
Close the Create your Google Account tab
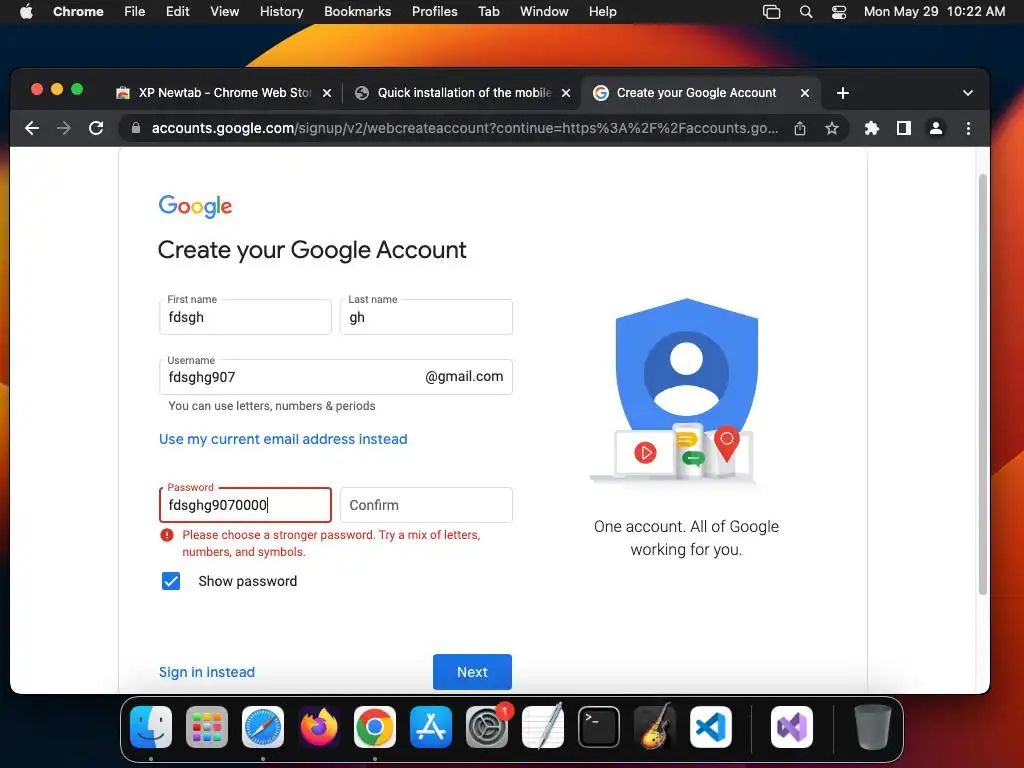805,93
